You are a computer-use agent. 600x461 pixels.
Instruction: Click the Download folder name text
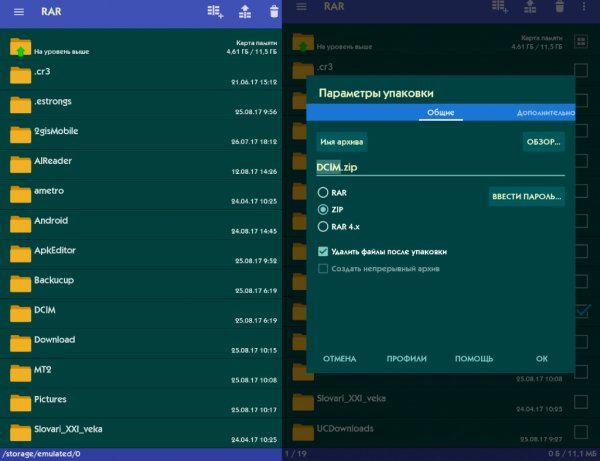[54, 340]
